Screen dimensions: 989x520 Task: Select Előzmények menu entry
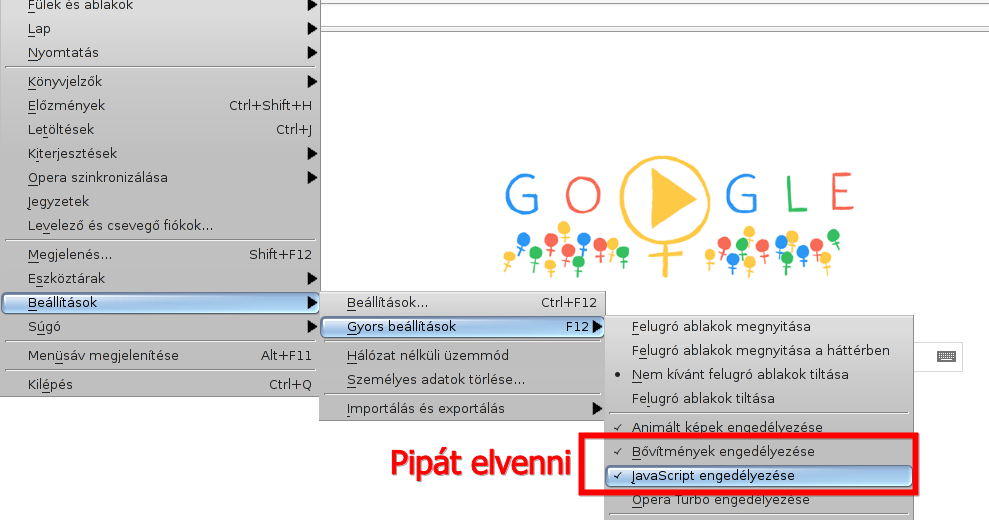coord(160,105)
